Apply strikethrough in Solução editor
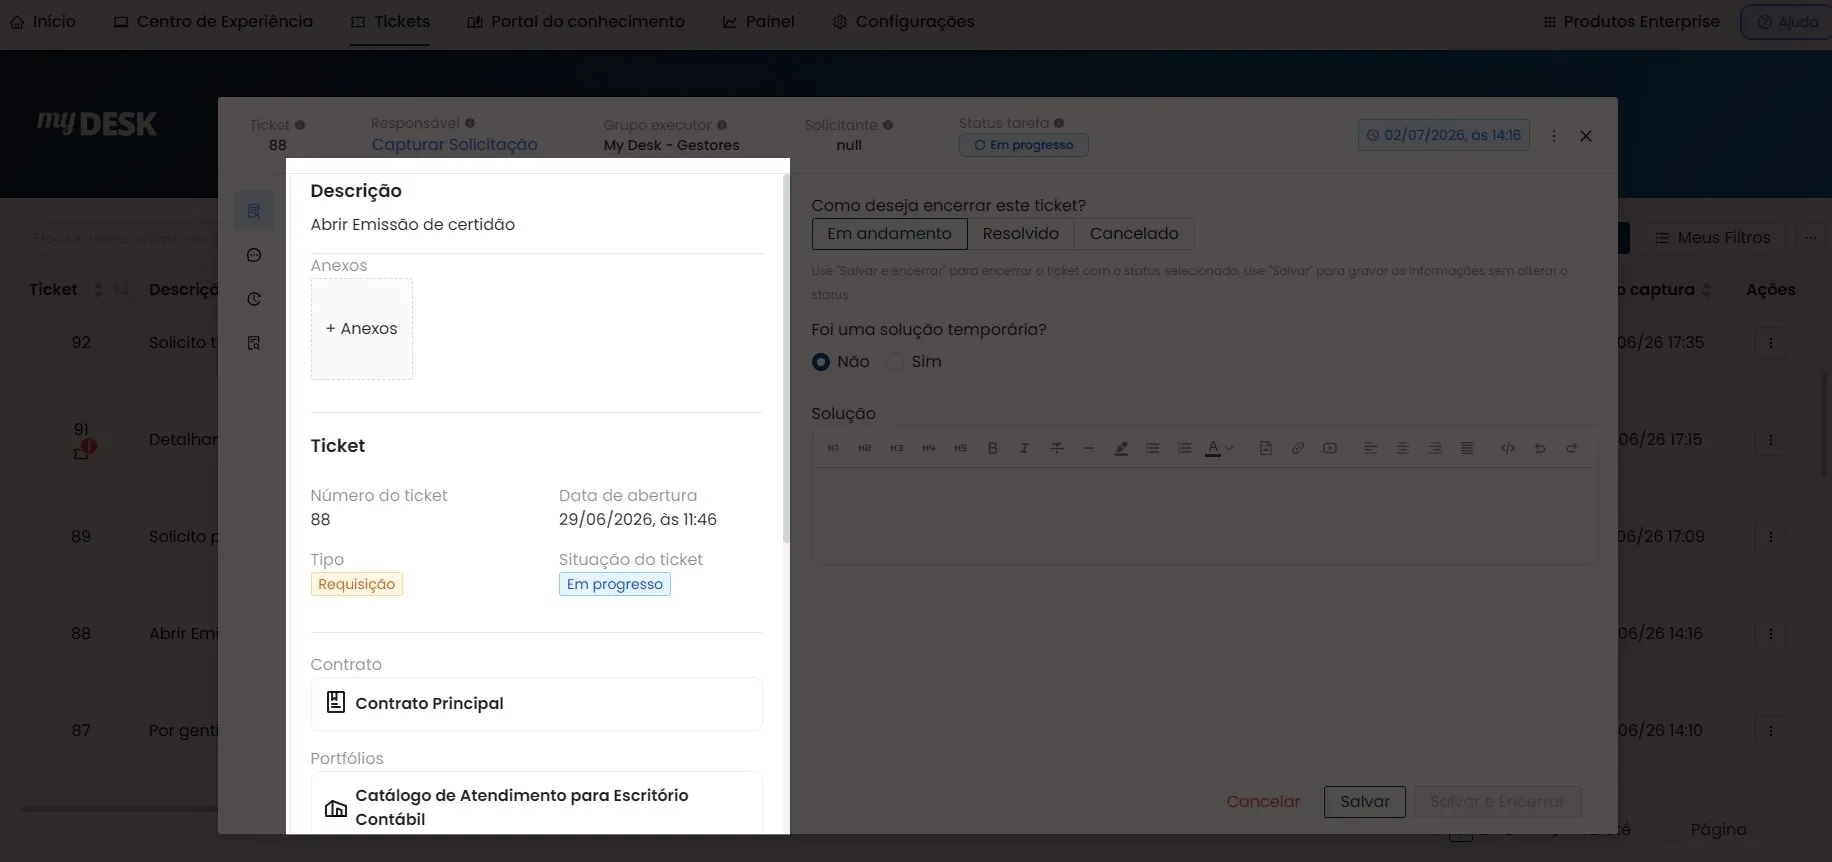 1056,448
